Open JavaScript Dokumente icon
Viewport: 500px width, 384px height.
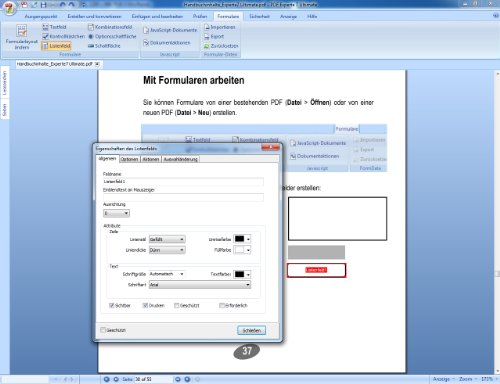[146, 30]
